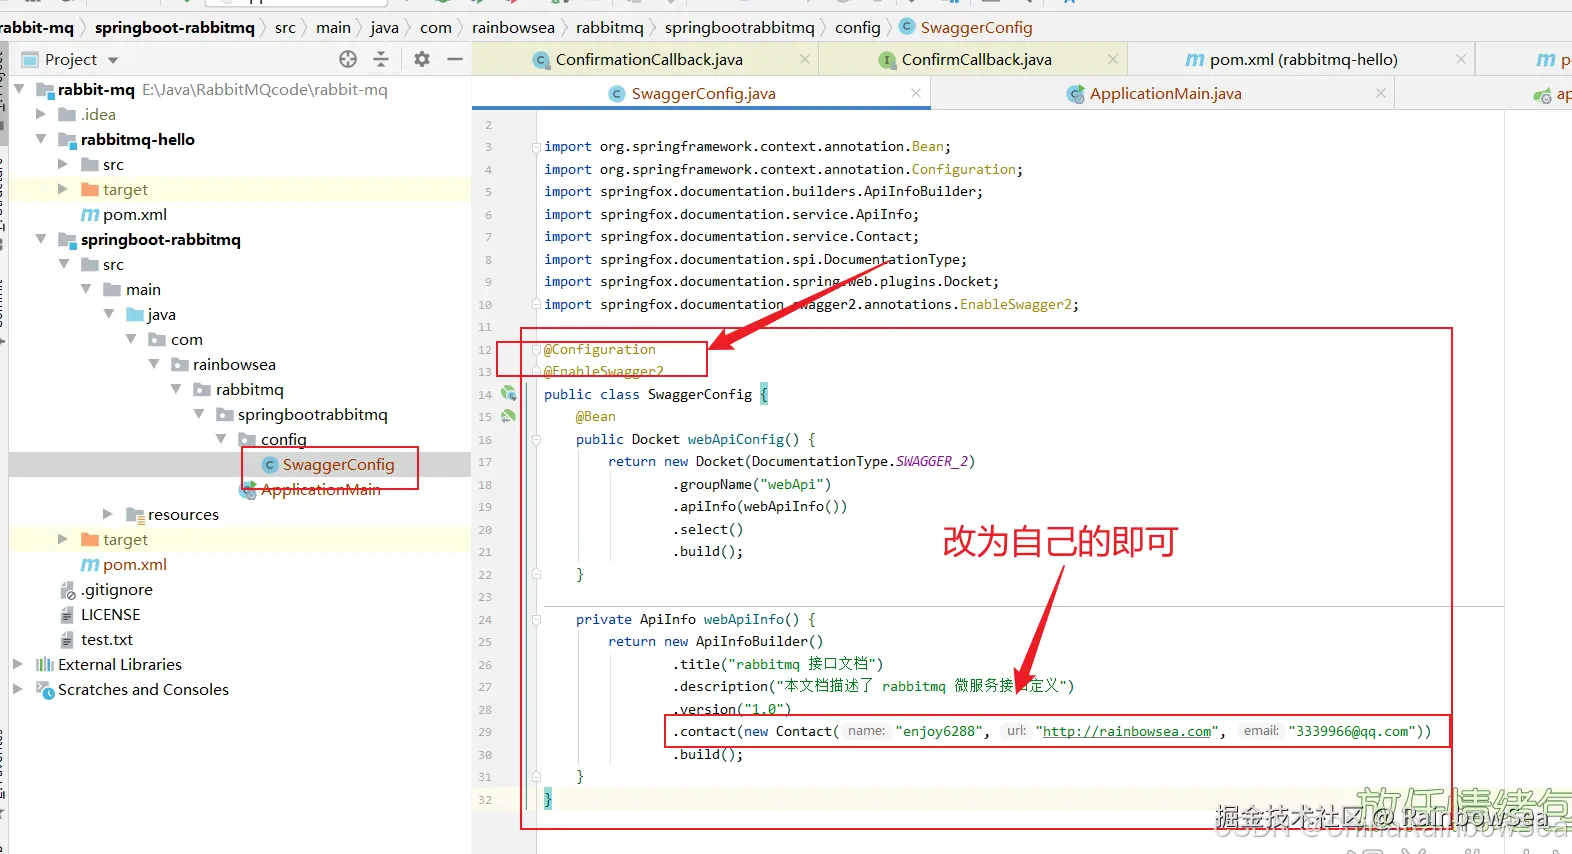Viewport: 1572px width, 854px height.
Task: Expand Scratches and Consoles node
Action: pyautogui.click(x=18, y=689)
